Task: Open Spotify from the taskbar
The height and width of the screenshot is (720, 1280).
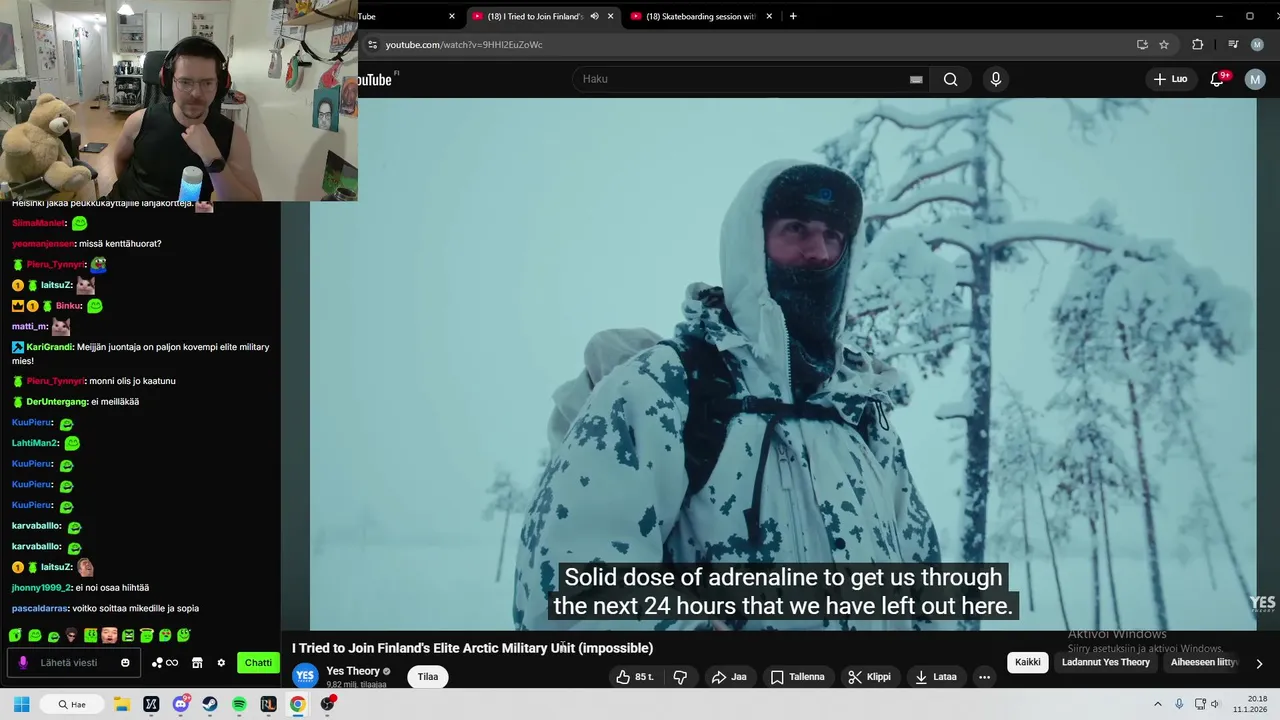Action: pyautogui.click(x=239, y=704)
